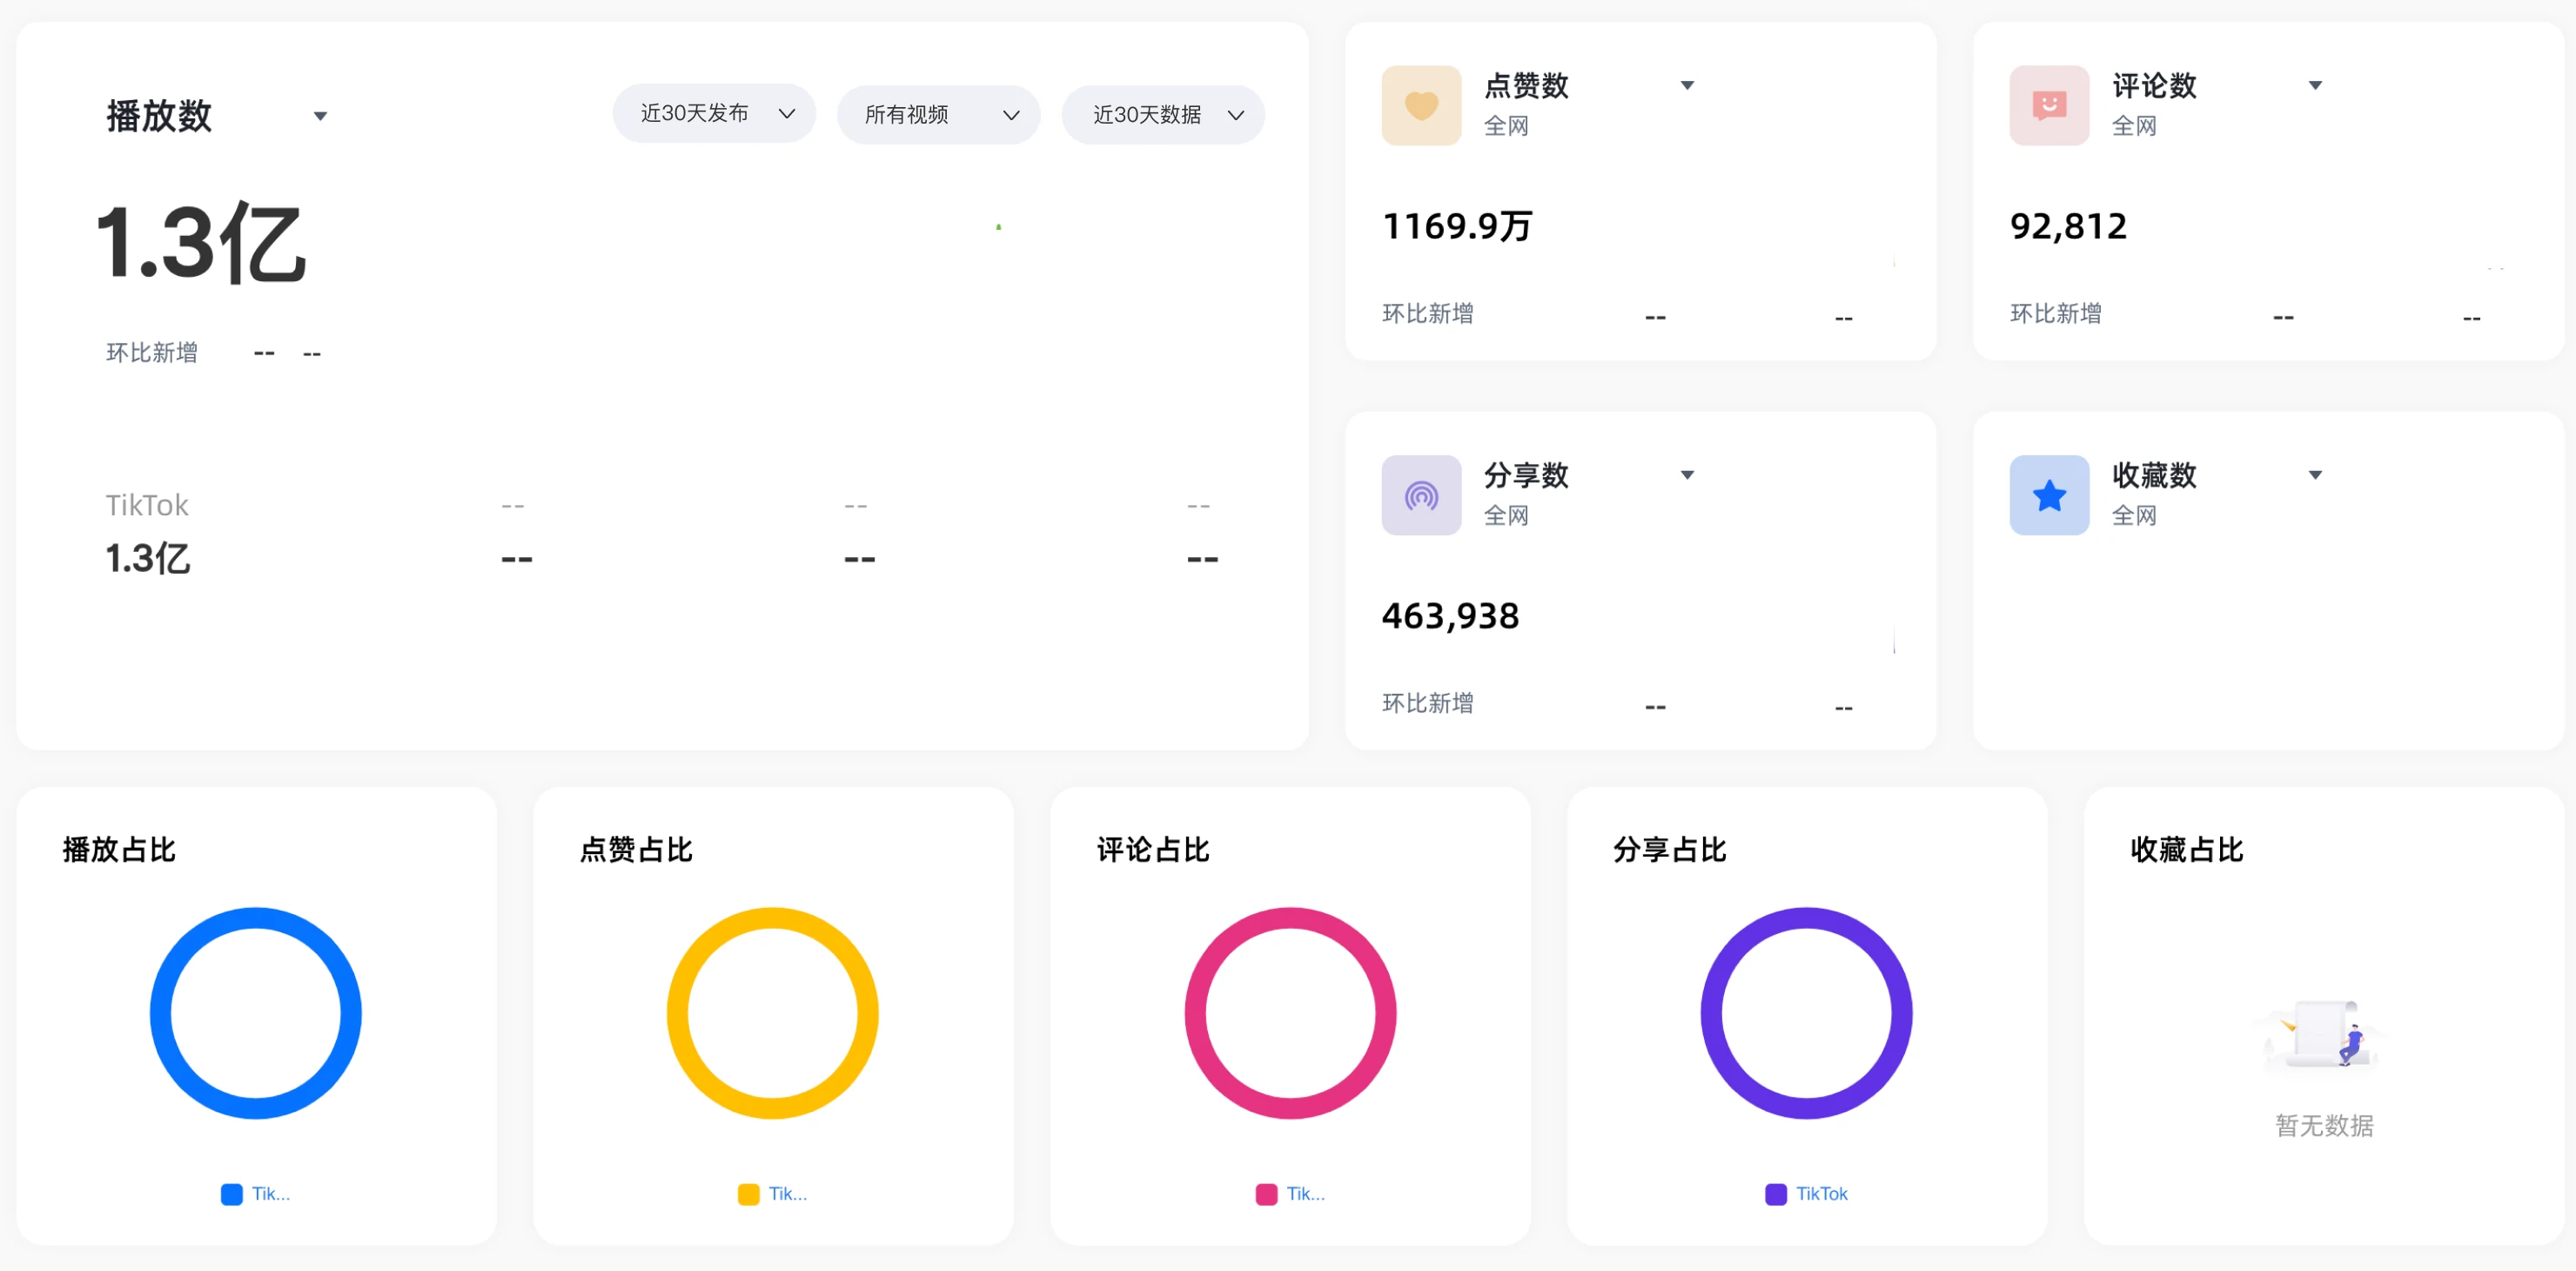The image size is (2576, 1271).
Task: Toggle the TikTok legend item in 播放占比 chart
Action: point(255,1193)
